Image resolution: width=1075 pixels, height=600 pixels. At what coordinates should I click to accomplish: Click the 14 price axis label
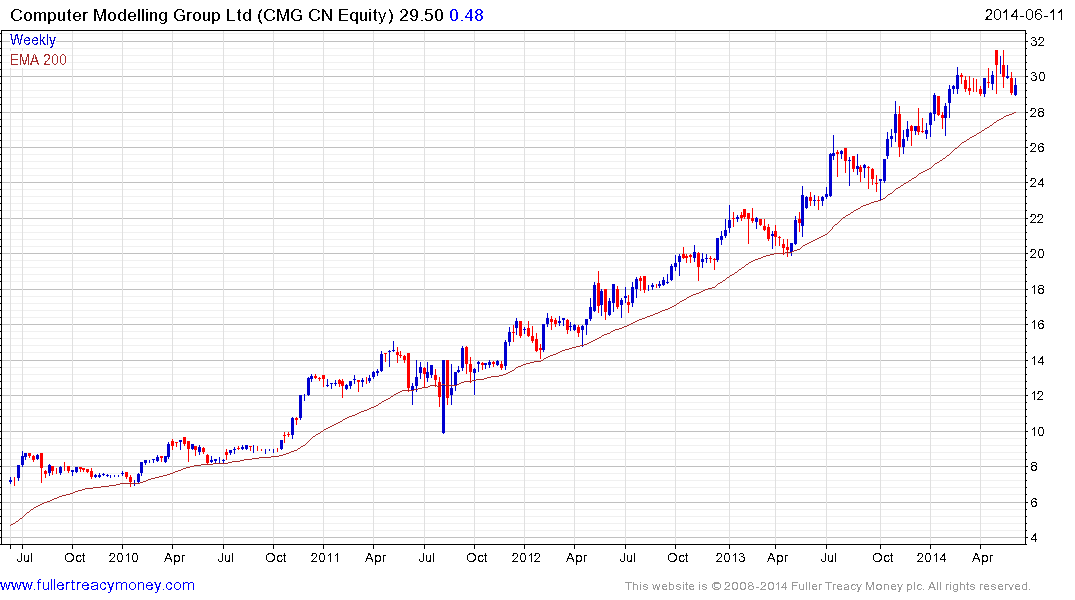coord(1037,361)
